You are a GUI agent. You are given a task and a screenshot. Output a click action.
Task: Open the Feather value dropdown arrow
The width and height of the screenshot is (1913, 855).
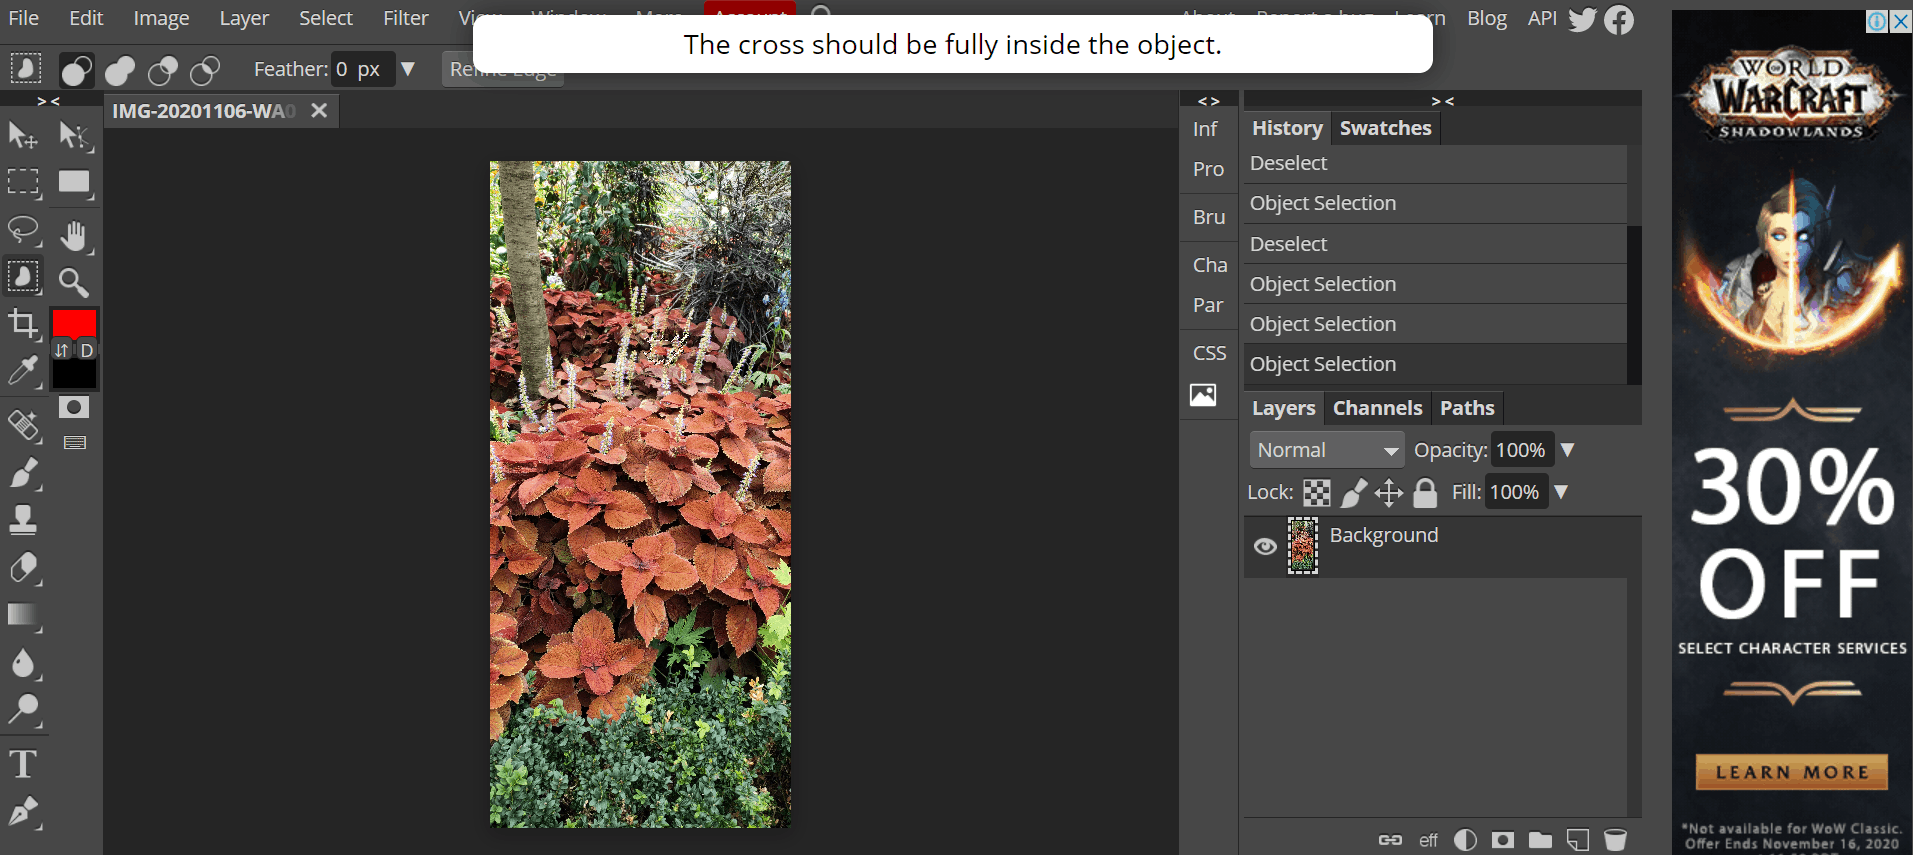tap(407, 69)
